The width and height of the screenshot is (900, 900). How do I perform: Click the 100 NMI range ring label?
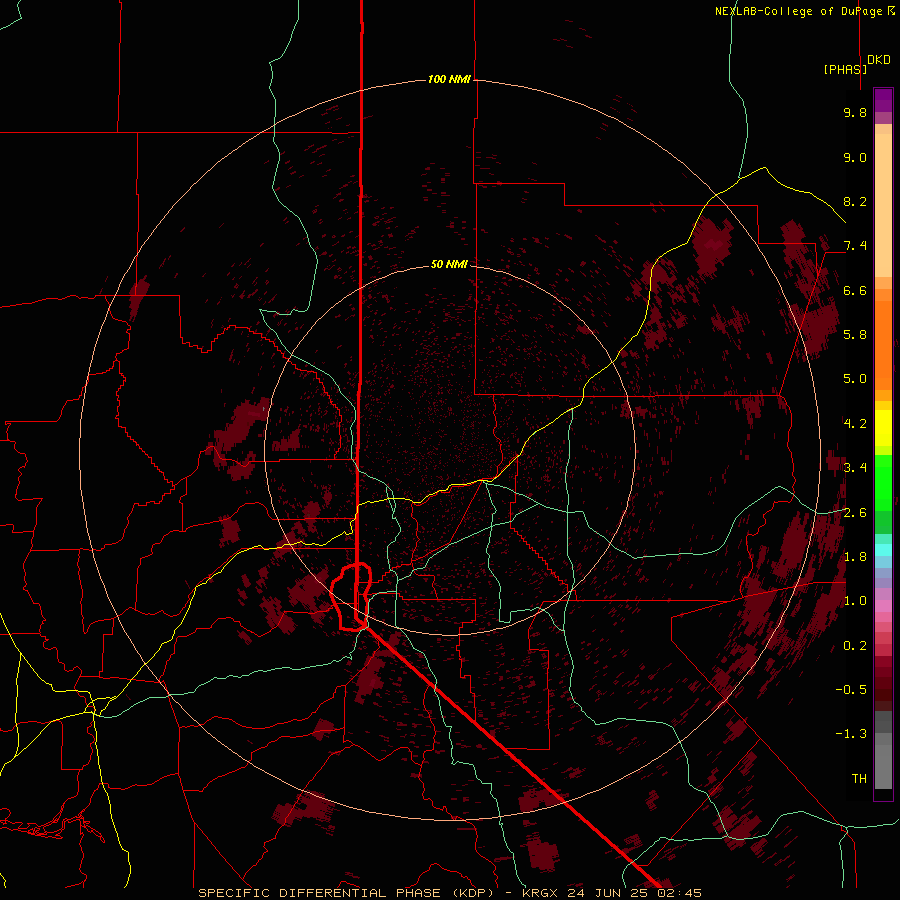click(x=449, y=79)
